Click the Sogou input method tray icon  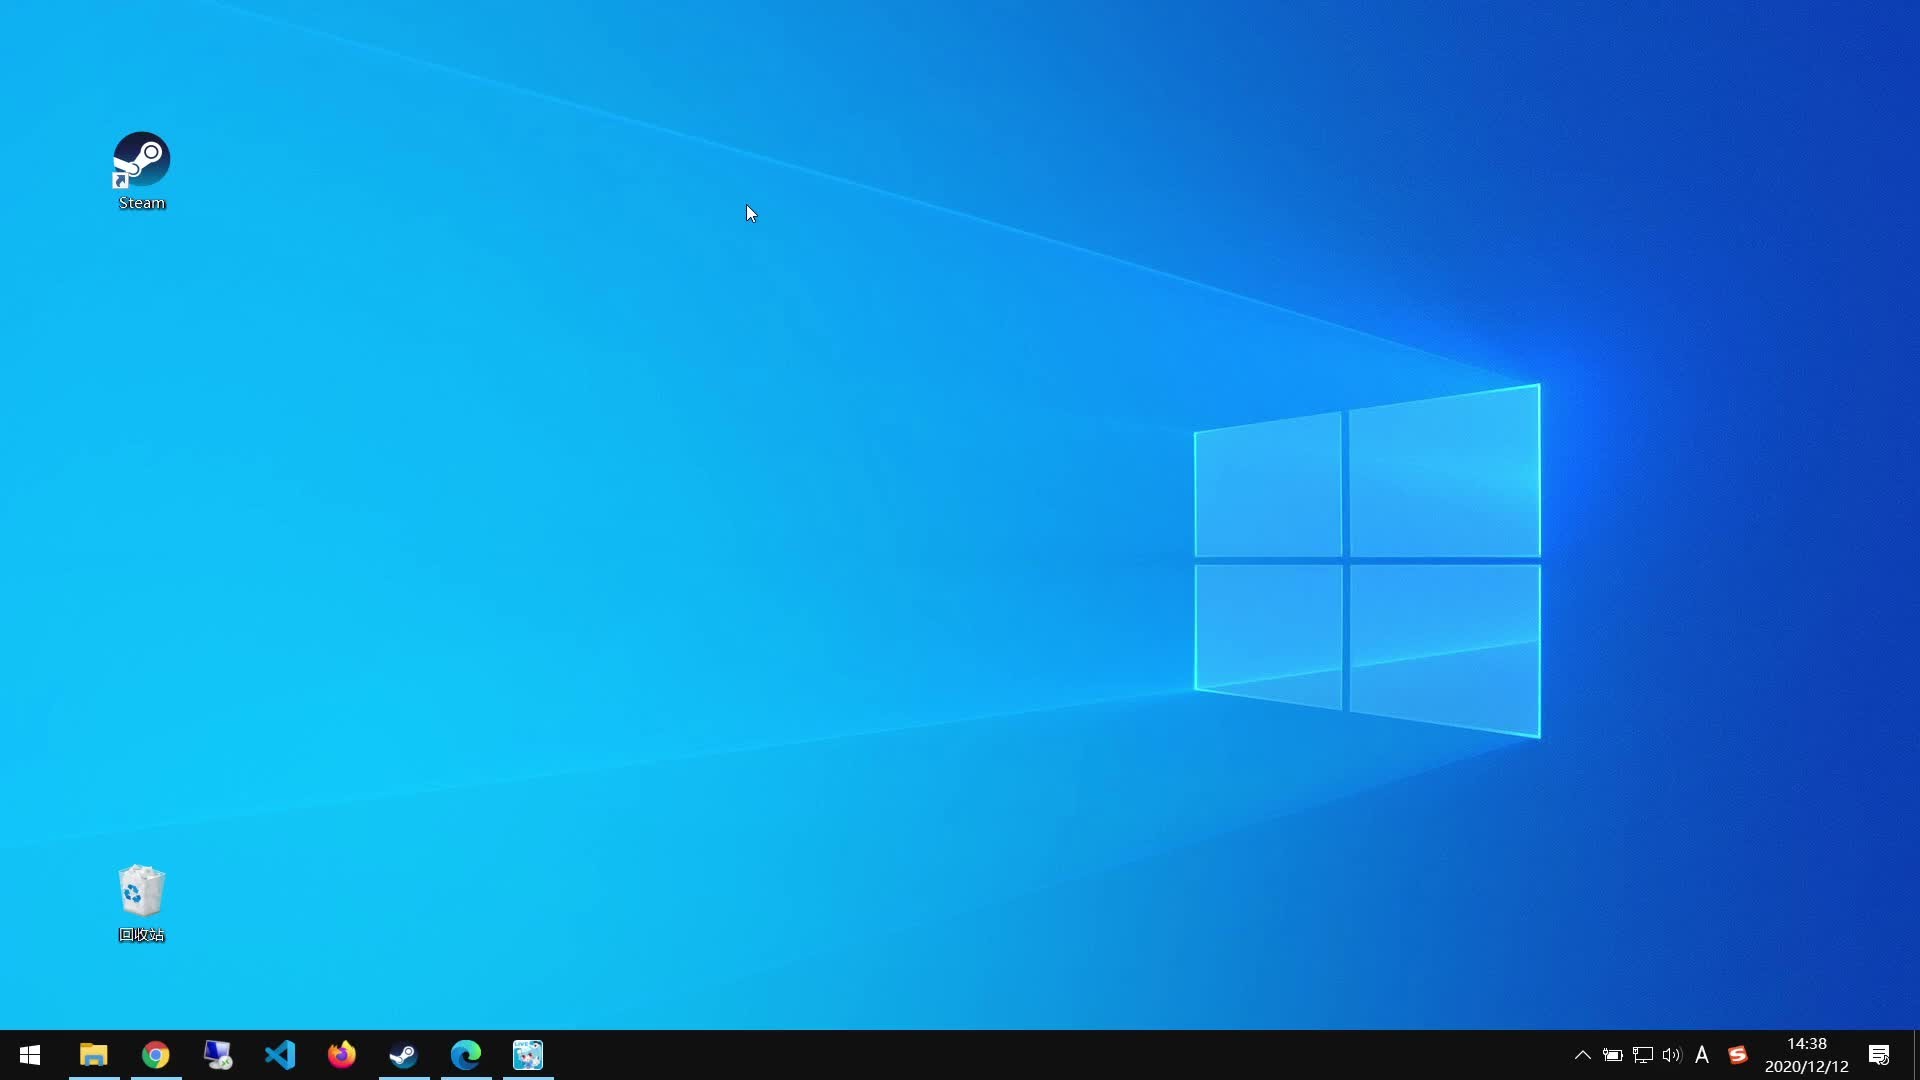point(1738,1055)
